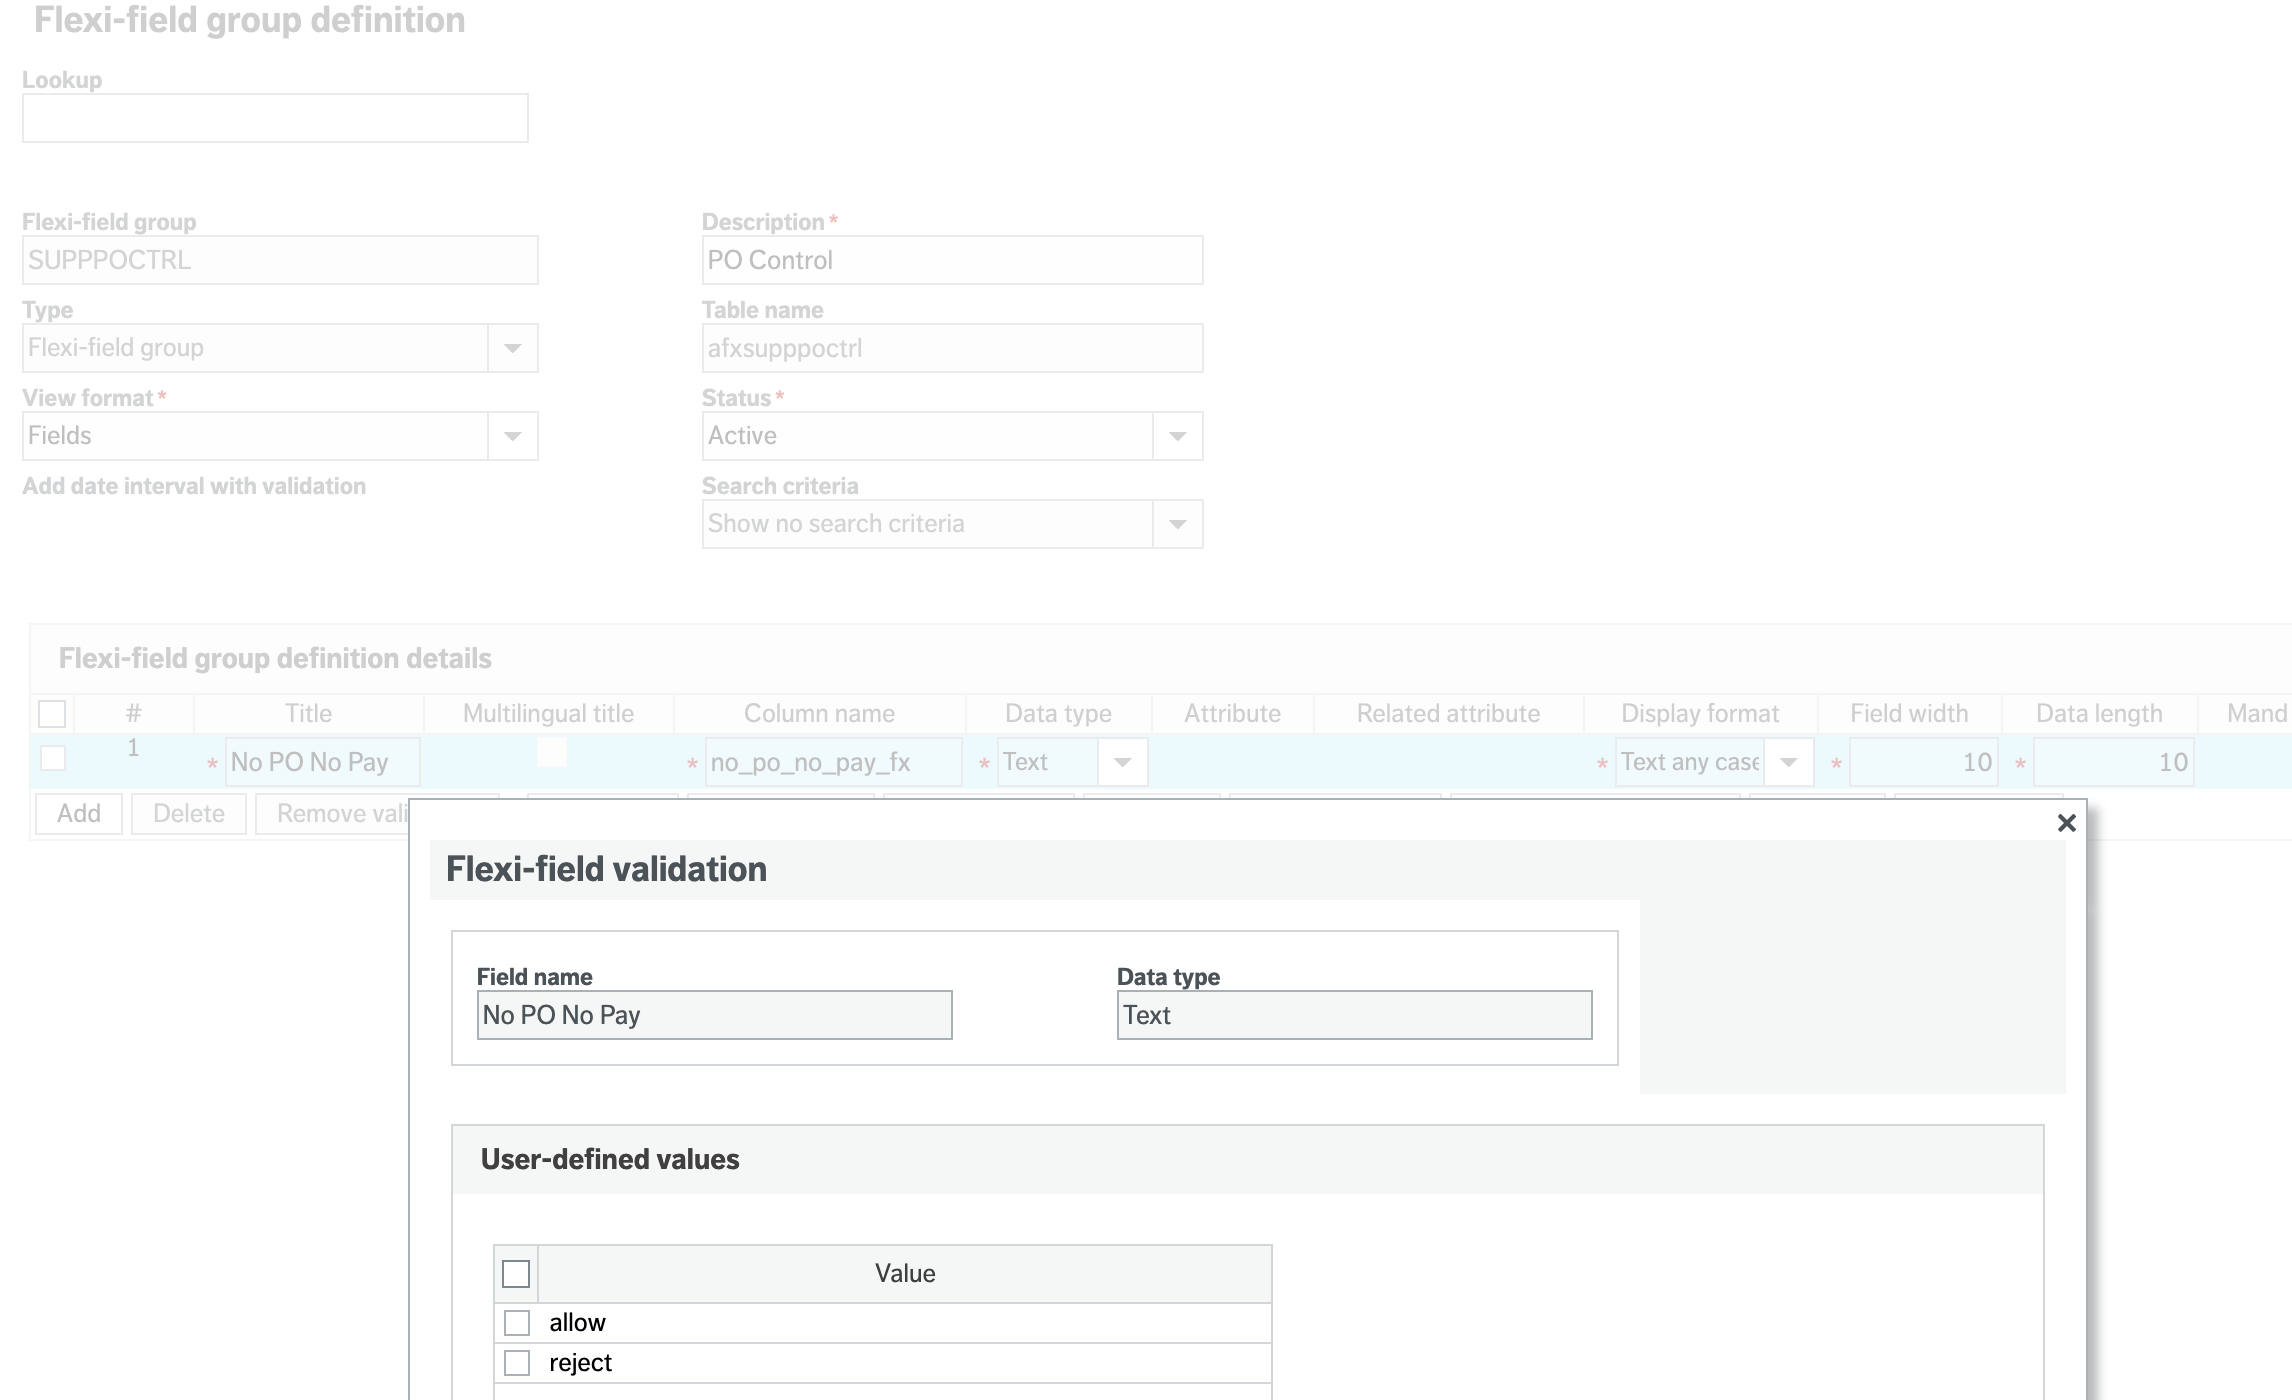2292x1400 pixels.
Task: Click the Description field containing PO Control
Action: [x=951, y=260]
